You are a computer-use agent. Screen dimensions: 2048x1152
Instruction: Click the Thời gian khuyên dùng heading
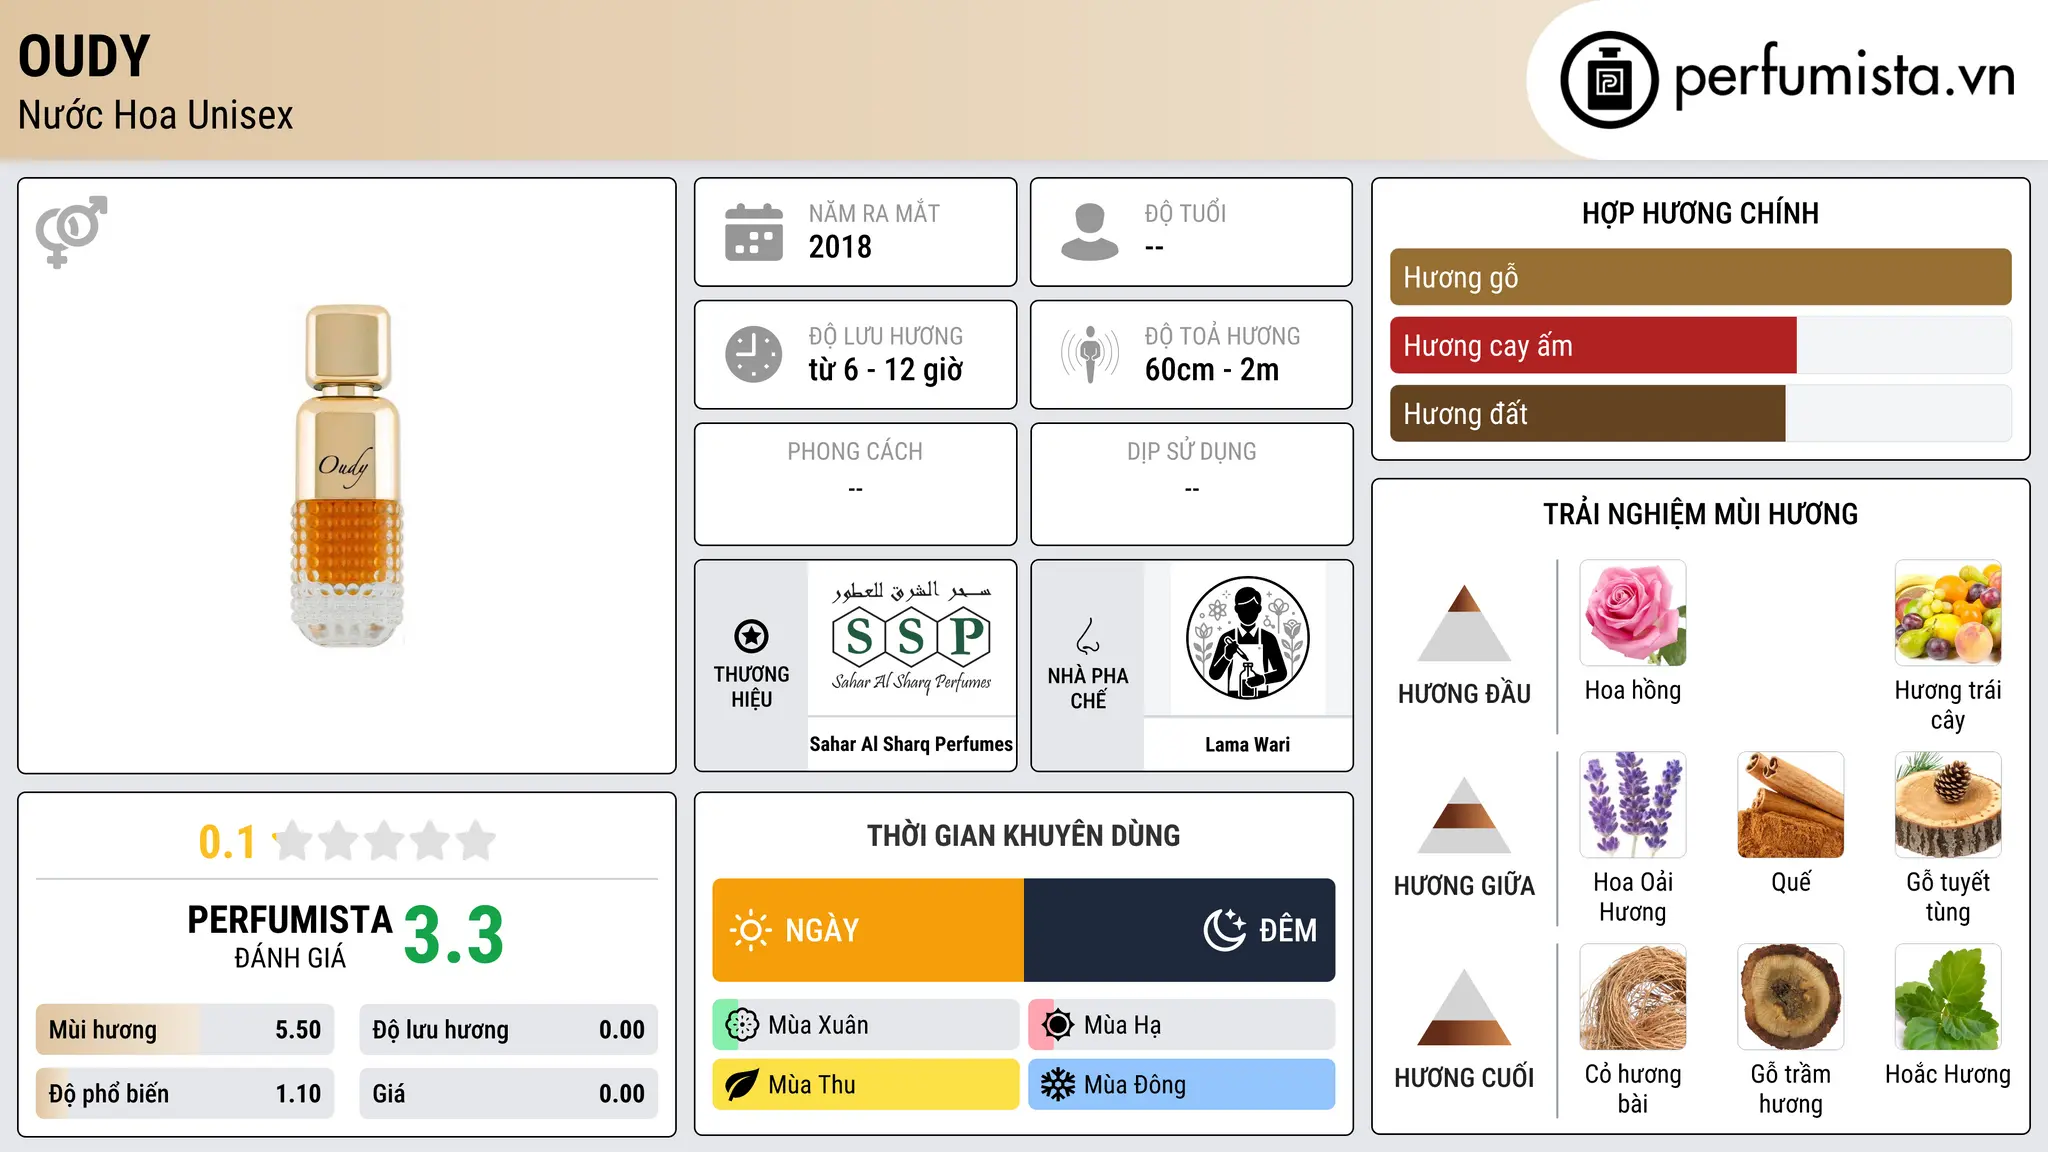tap(1023, 835)
